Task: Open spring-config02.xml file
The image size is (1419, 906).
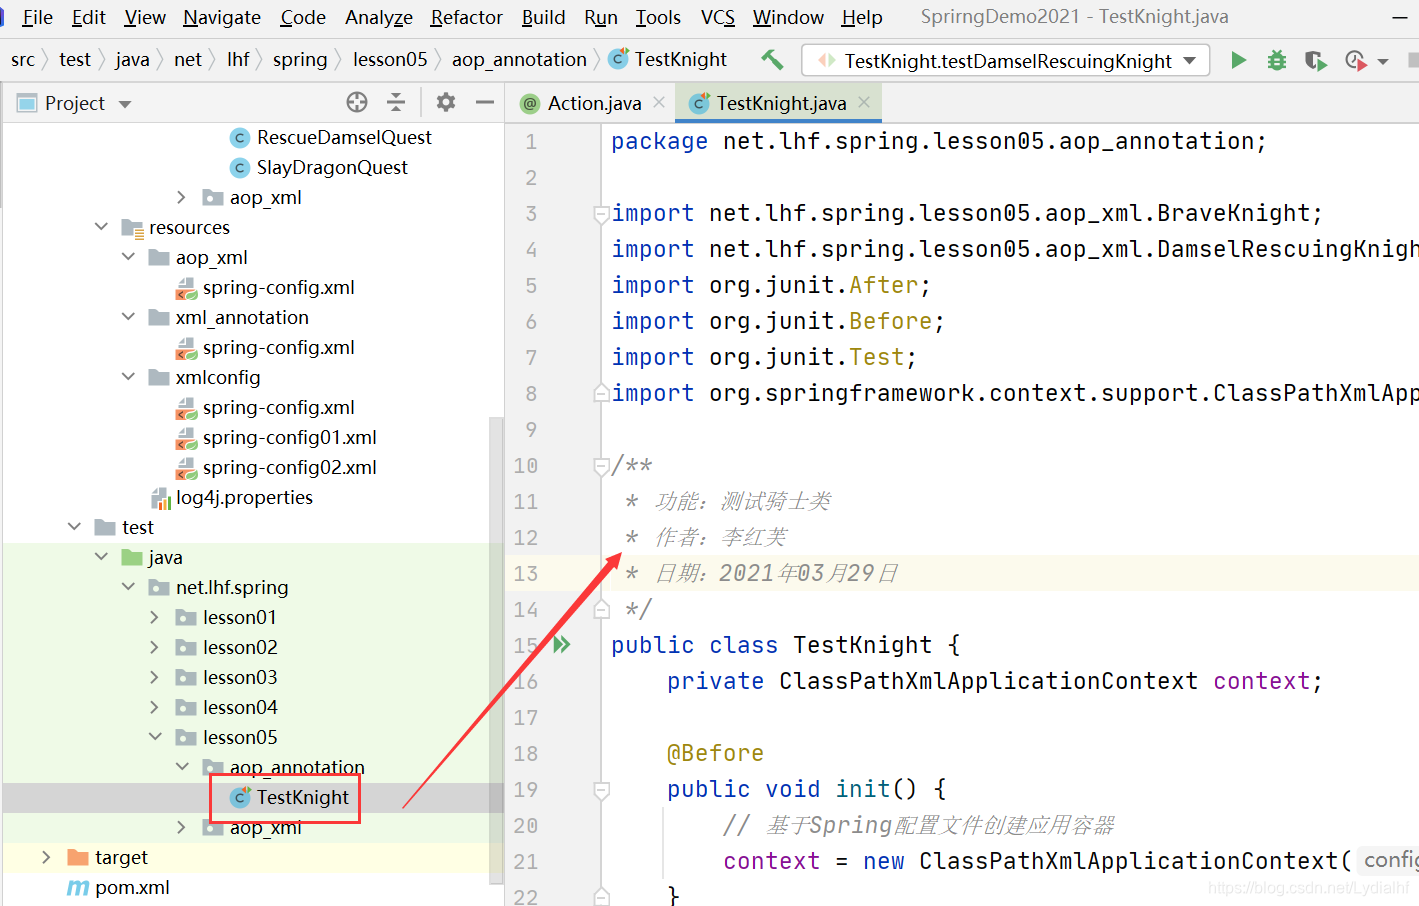Action: 289,467
